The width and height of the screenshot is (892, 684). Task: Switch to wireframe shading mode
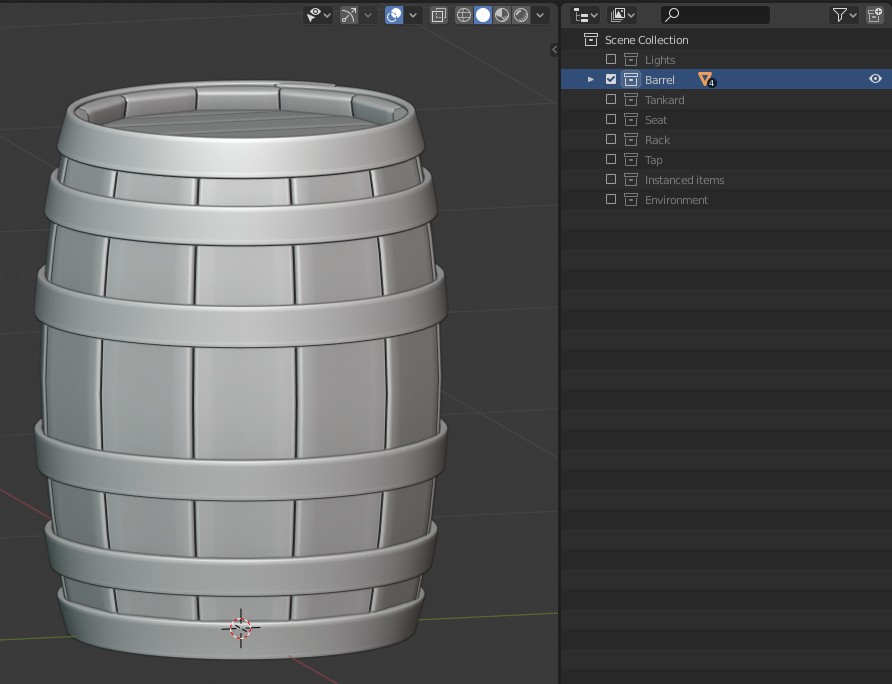click(x=464, y=15)
